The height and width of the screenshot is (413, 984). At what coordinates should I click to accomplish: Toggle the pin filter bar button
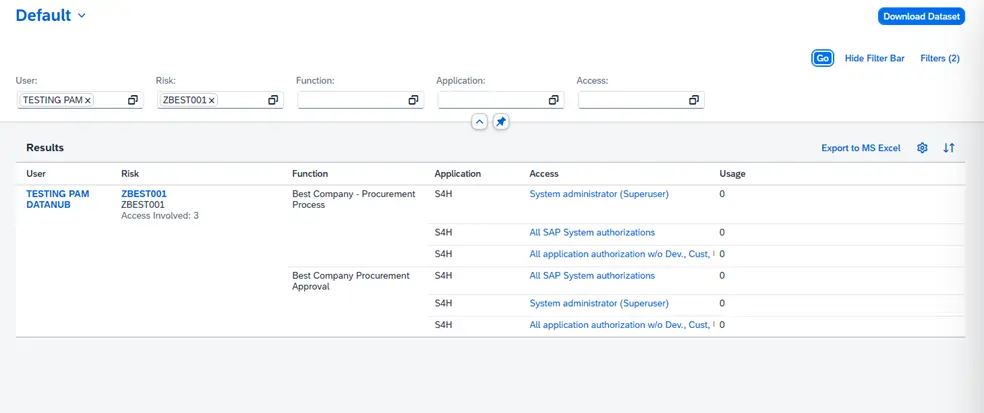502,121
